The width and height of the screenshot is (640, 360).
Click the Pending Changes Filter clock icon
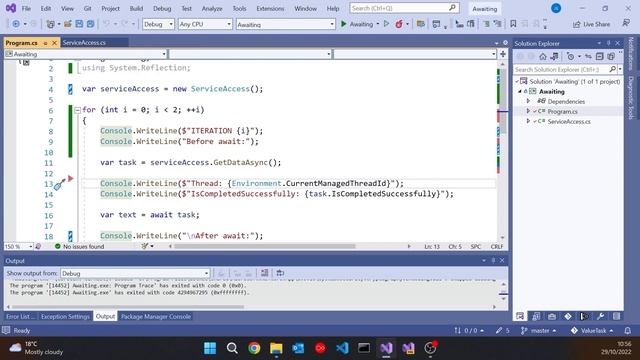571,56
